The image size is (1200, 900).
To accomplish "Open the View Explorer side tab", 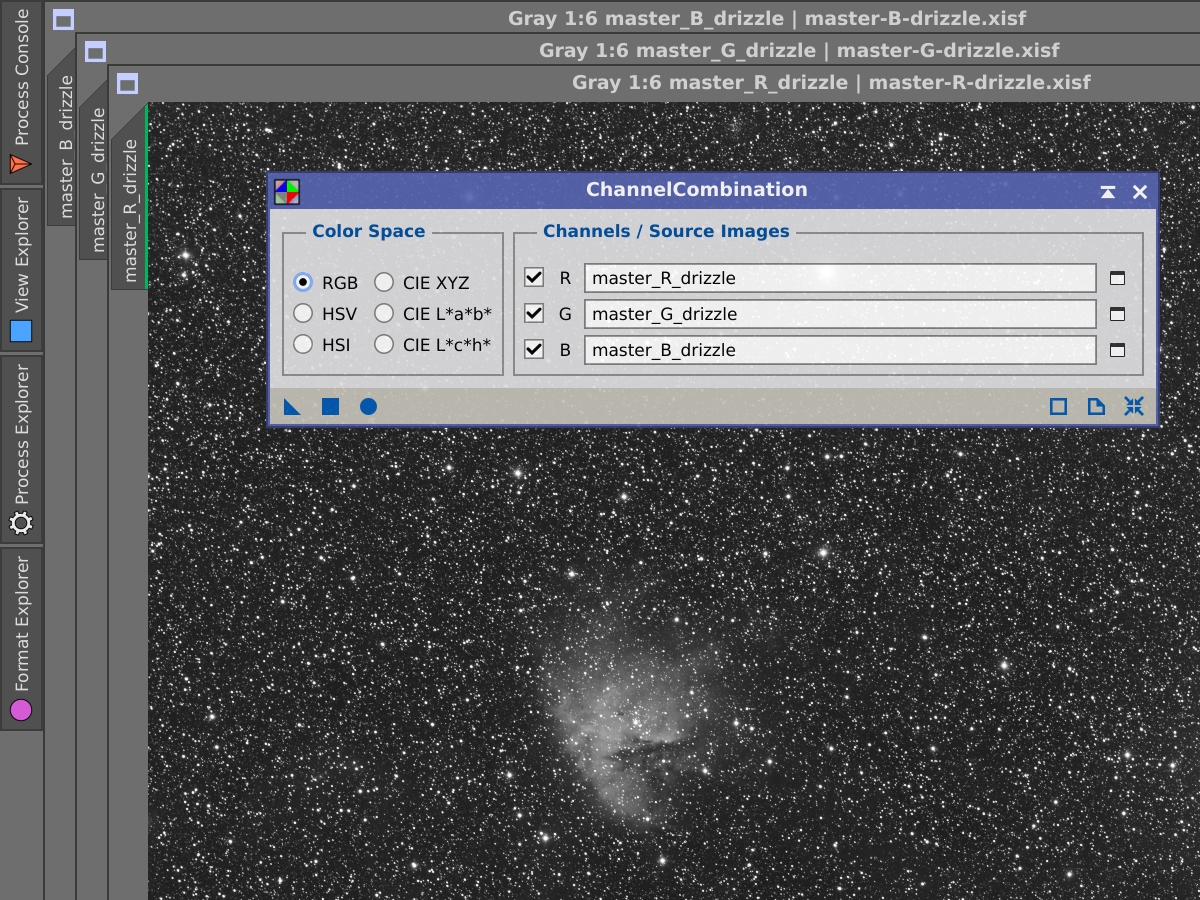I will tap(21, 269).
